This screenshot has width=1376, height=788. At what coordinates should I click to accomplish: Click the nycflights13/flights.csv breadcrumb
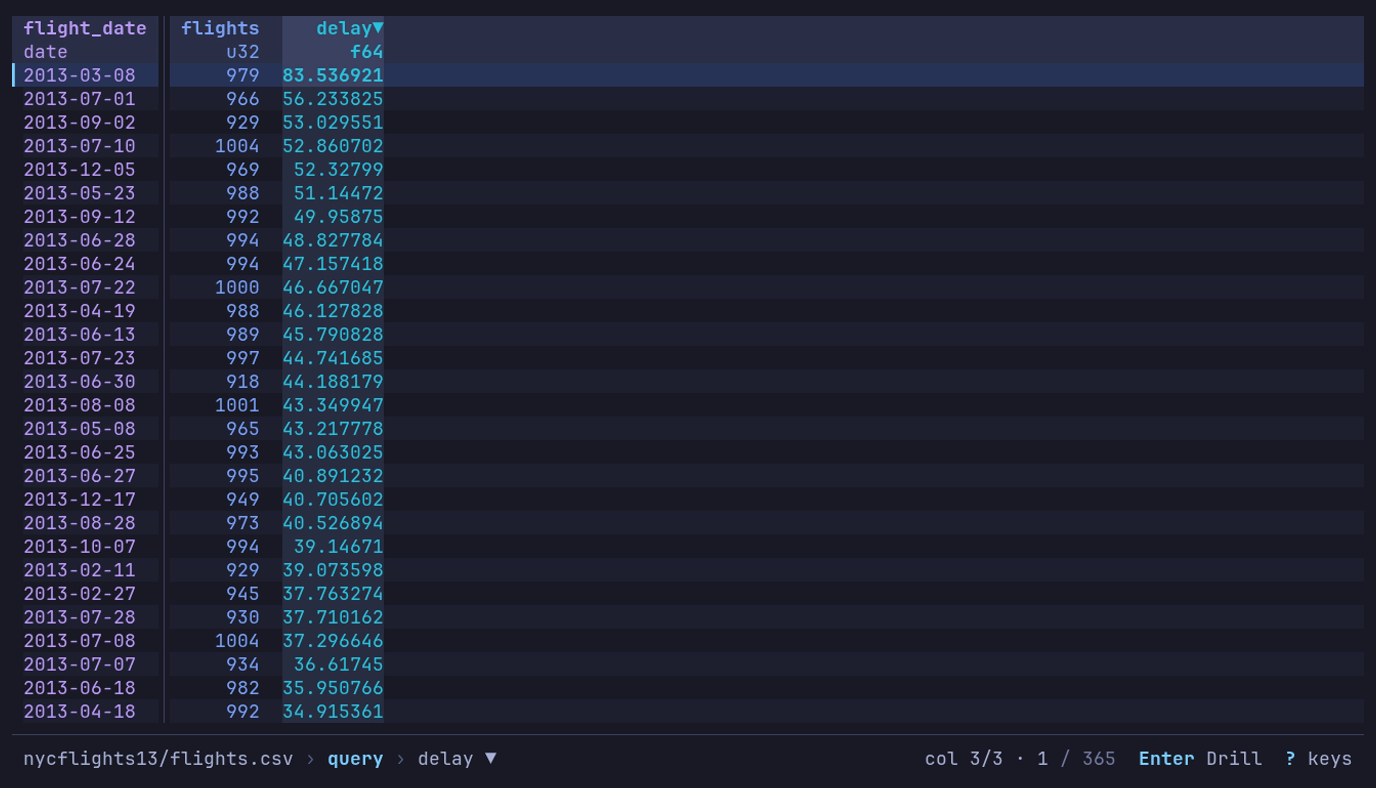click(x=158, y=758)
